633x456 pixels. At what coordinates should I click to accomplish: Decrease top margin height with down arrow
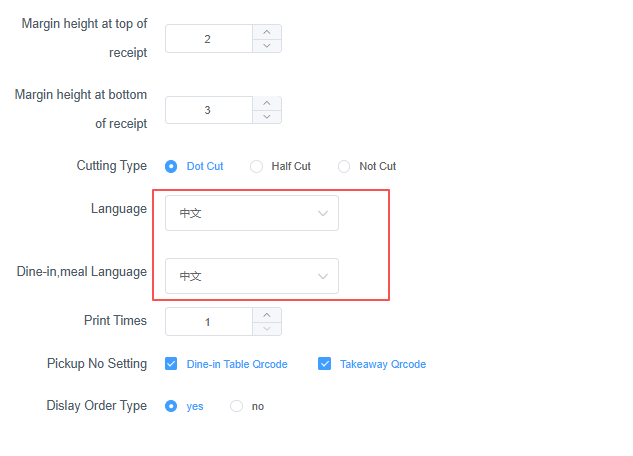[266, 46]
